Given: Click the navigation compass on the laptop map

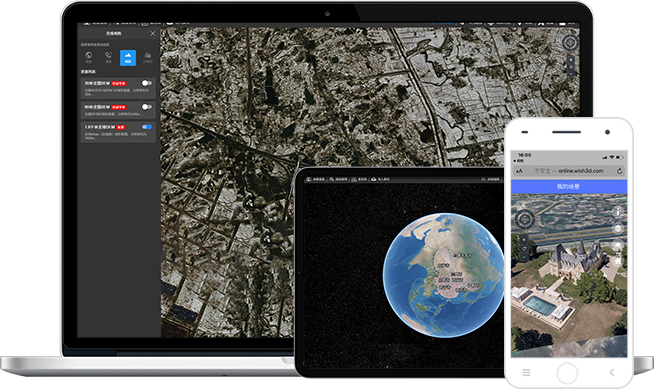Looking at the screenshot, I should [570, 42].
